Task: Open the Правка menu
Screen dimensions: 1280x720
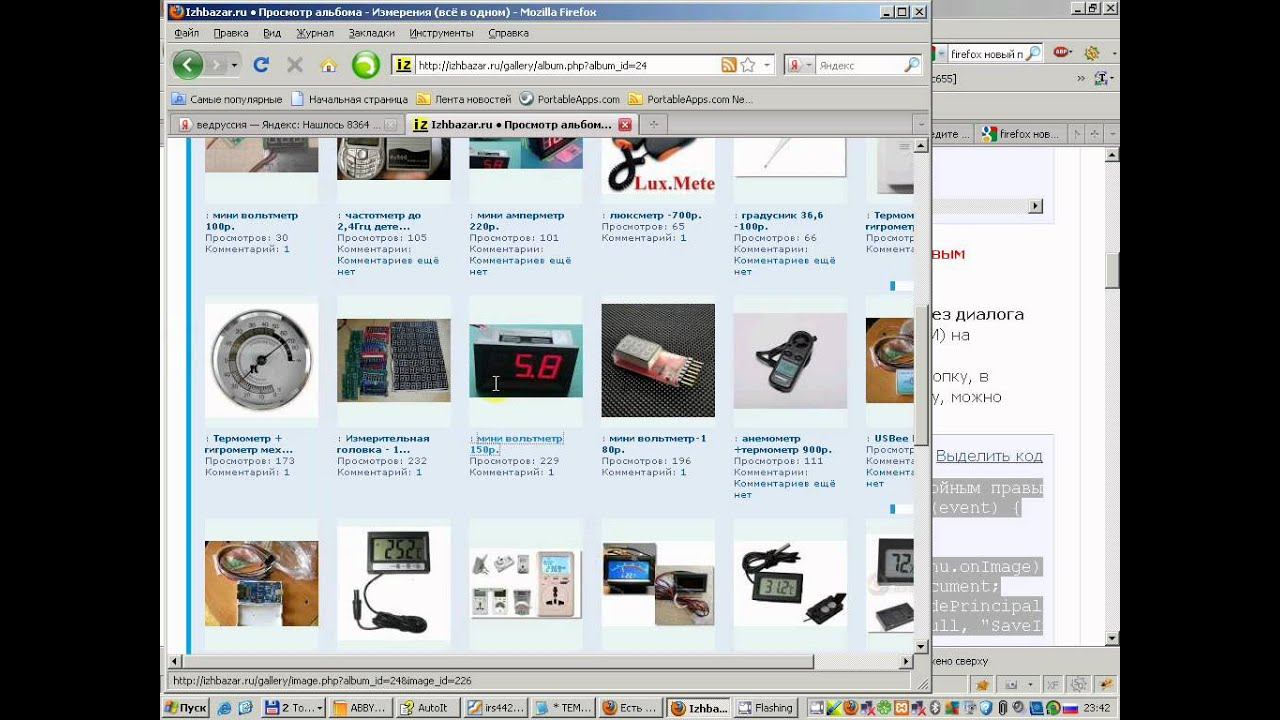Action: [x=231, y=33]
